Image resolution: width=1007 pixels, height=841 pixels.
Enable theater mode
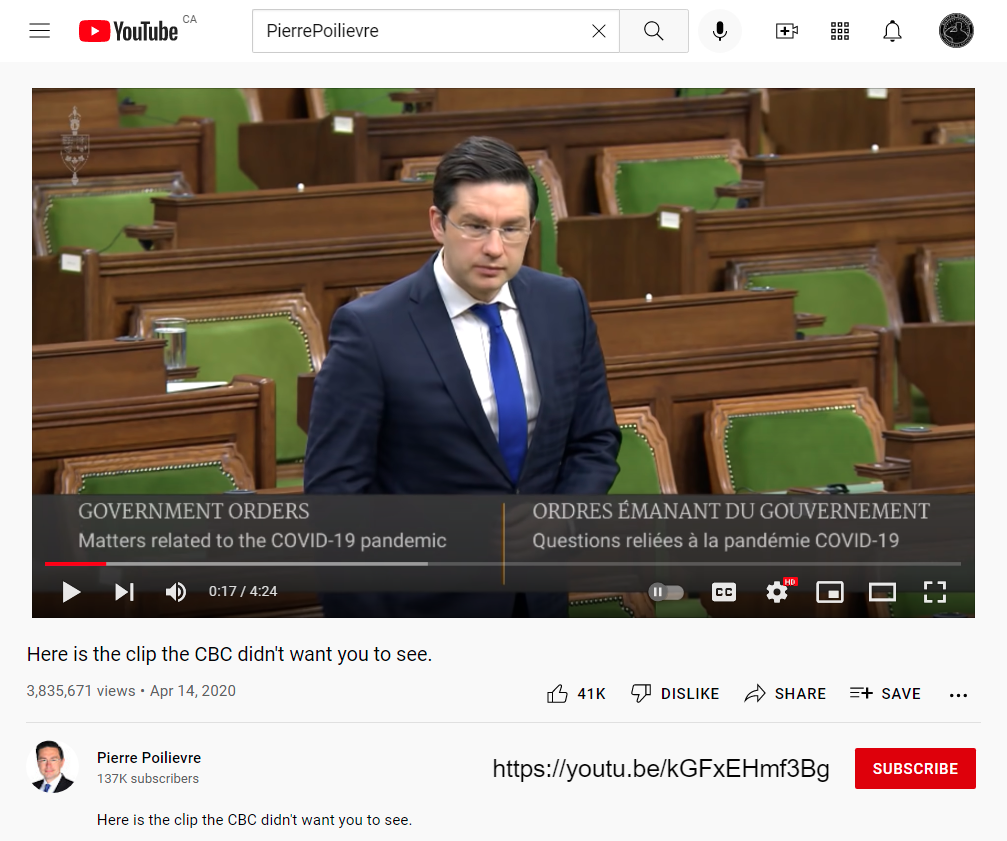click(x=882, y=591)
